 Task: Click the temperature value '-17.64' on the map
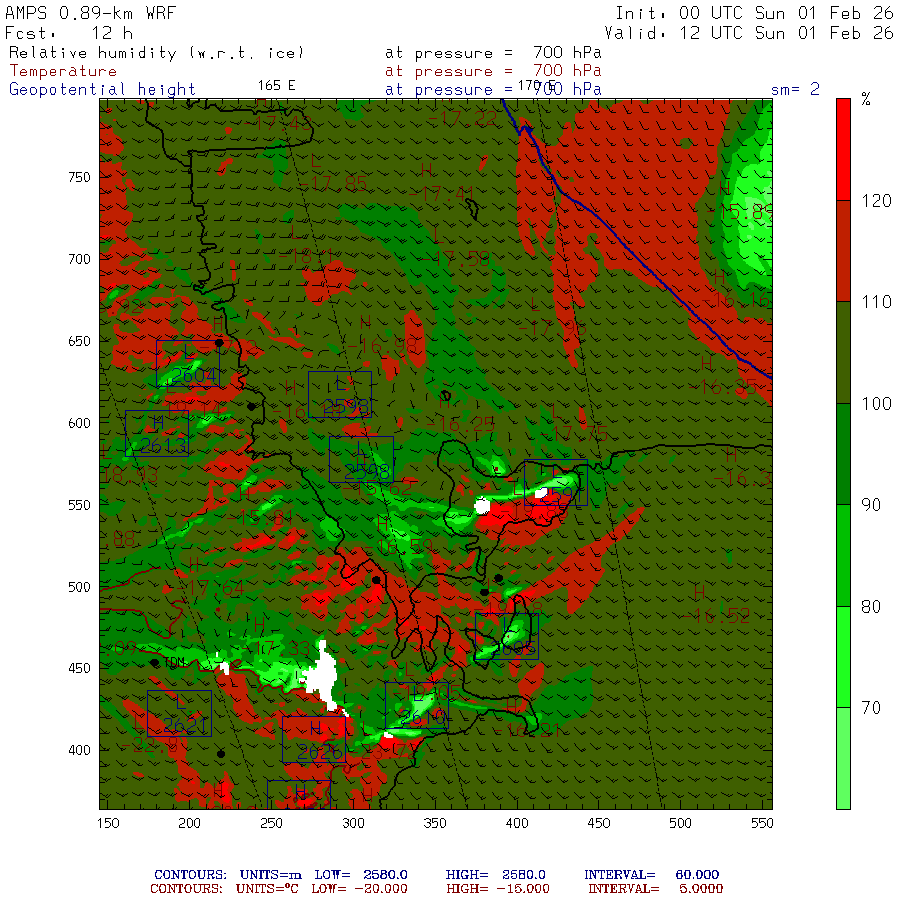tap(210, 588)
